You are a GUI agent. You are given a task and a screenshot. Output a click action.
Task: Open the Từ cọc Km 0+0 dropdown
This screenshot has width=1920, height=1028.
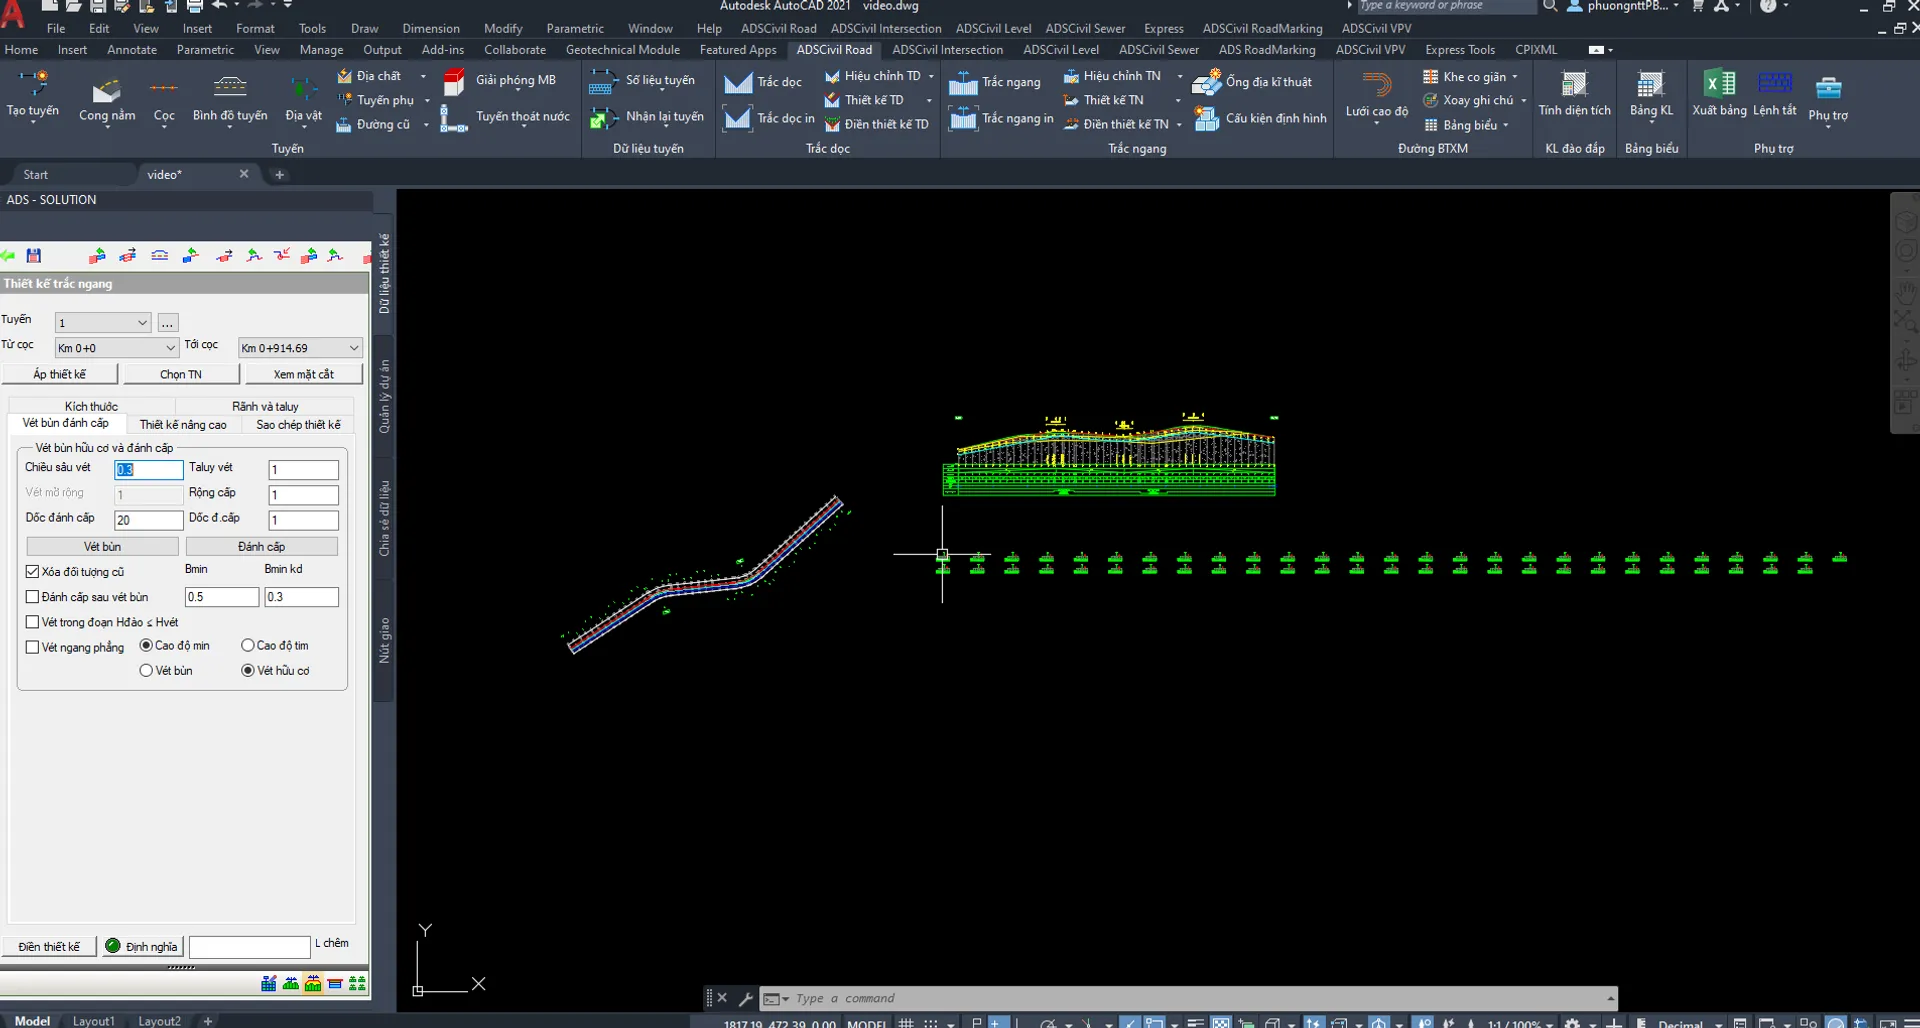click(x=116, y=348)
